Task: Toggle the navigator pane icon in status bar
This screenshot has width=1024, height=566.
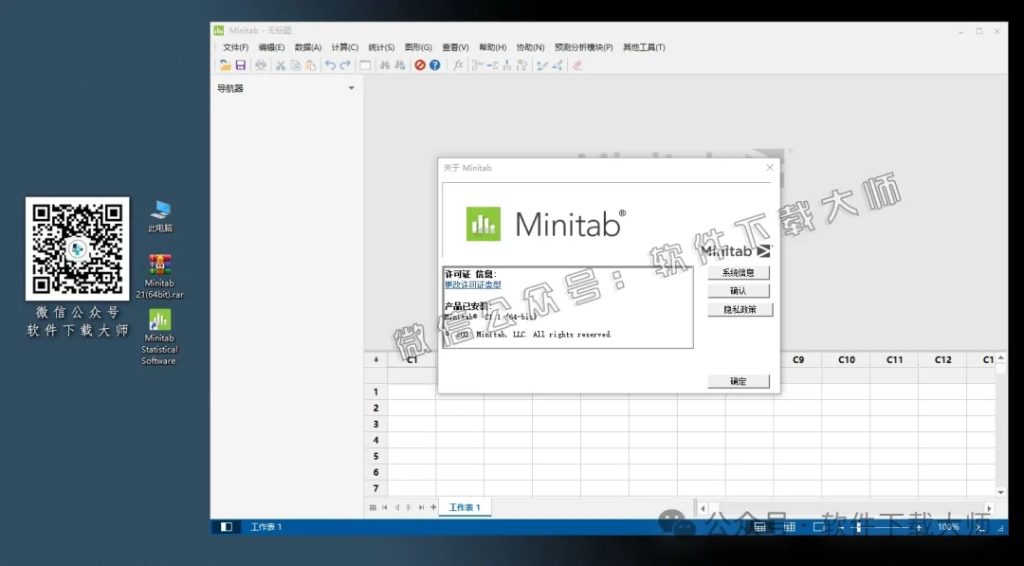Action: tap(227, 527)
